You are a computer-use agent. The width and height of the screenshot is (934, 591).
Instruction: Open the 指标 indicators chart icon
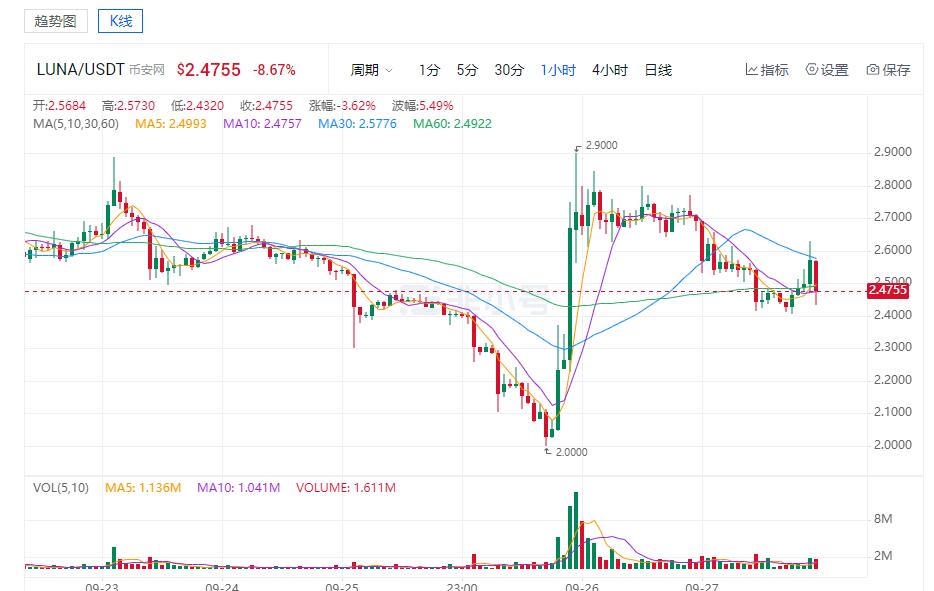(751, 70)
